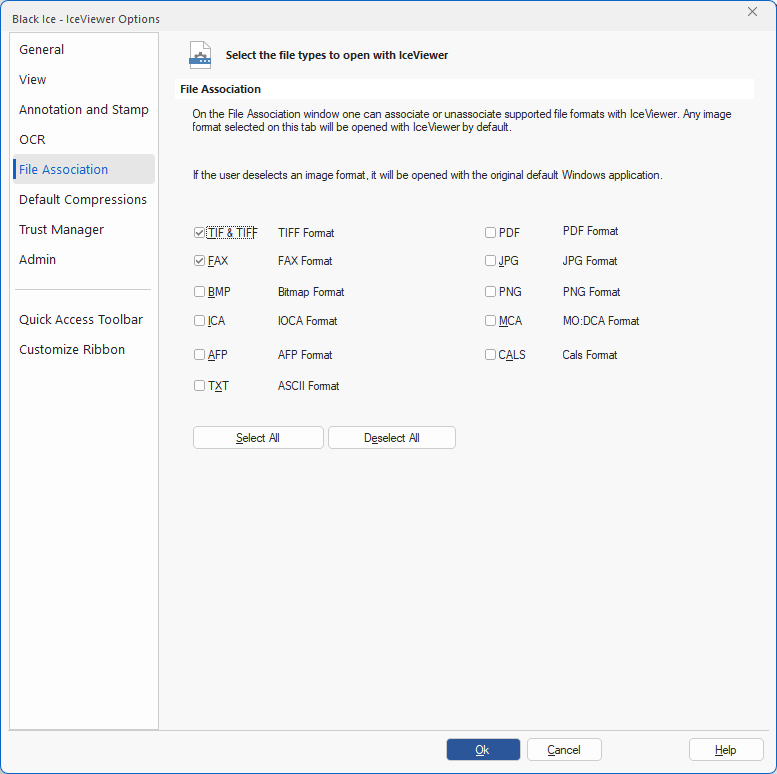
Task: Tick the CALS checkbox
Action: [490, 355]
